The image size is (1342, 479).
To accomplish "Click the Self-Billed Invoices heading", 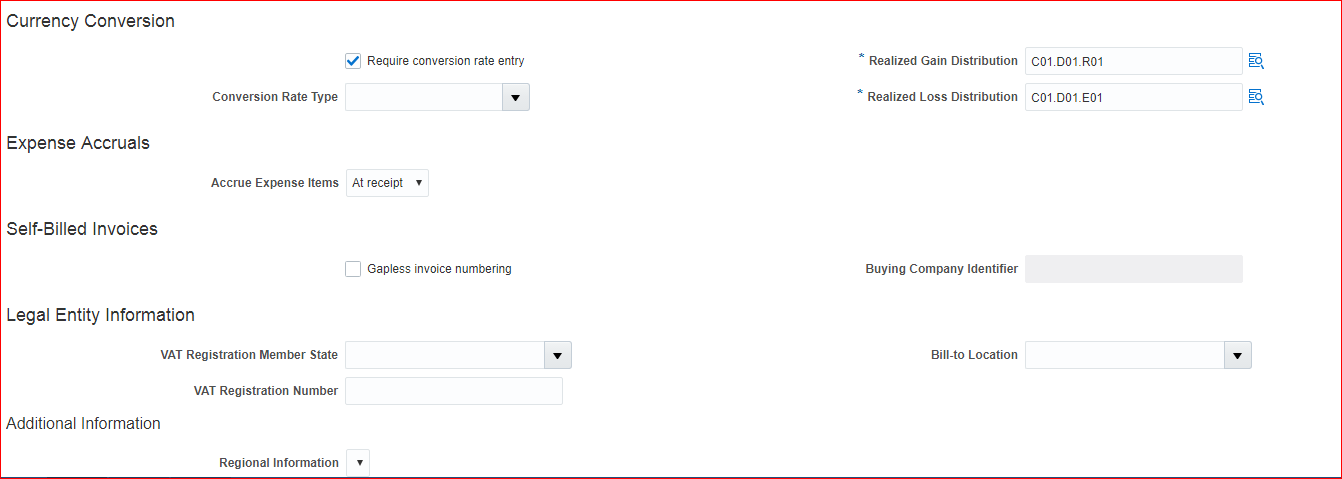I will [82, 229].
